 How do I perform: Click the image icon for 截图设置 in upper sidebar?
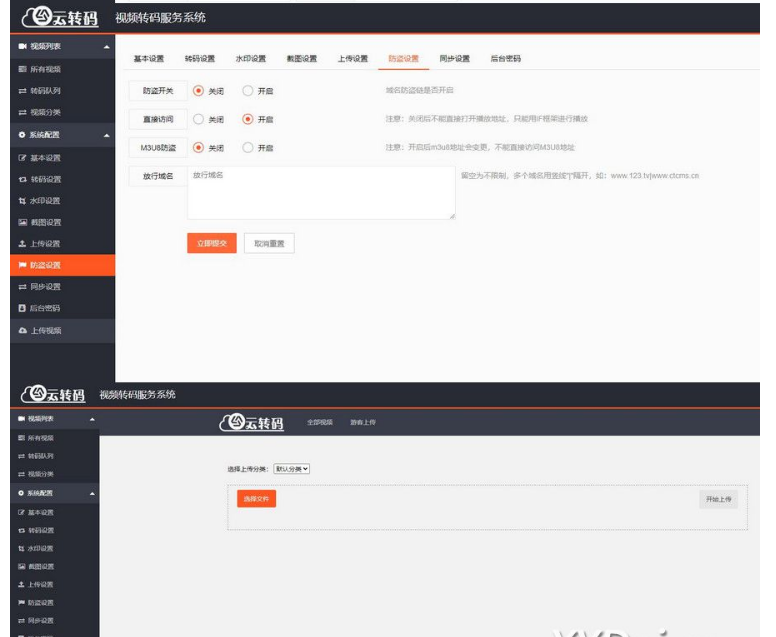[22, 222]
